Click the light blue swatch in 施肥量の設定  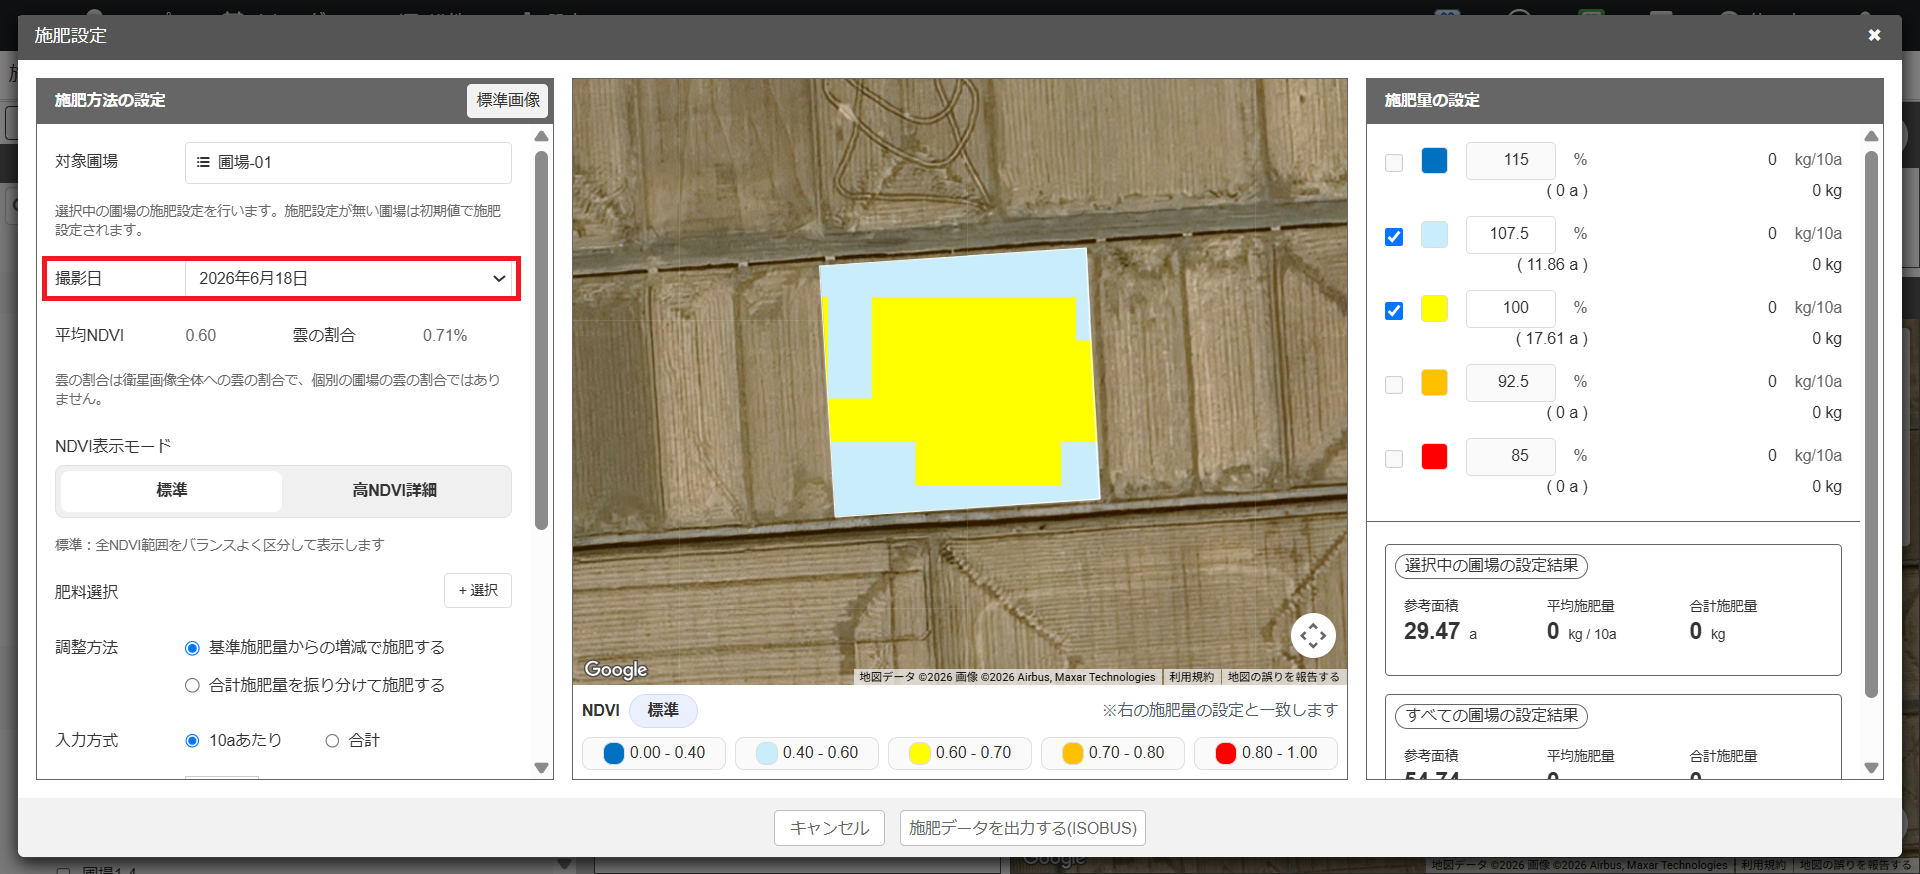(1434, 234)
